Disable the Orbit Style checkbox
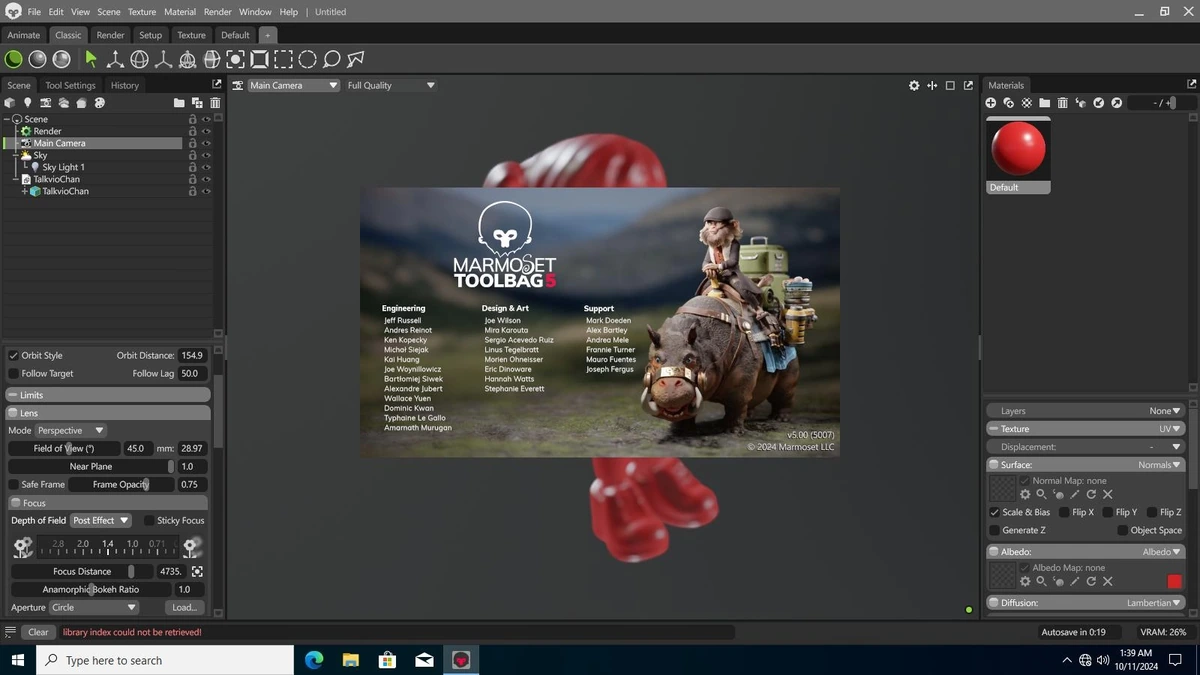This screenshot has width=1200, height=675. (14, 355)
